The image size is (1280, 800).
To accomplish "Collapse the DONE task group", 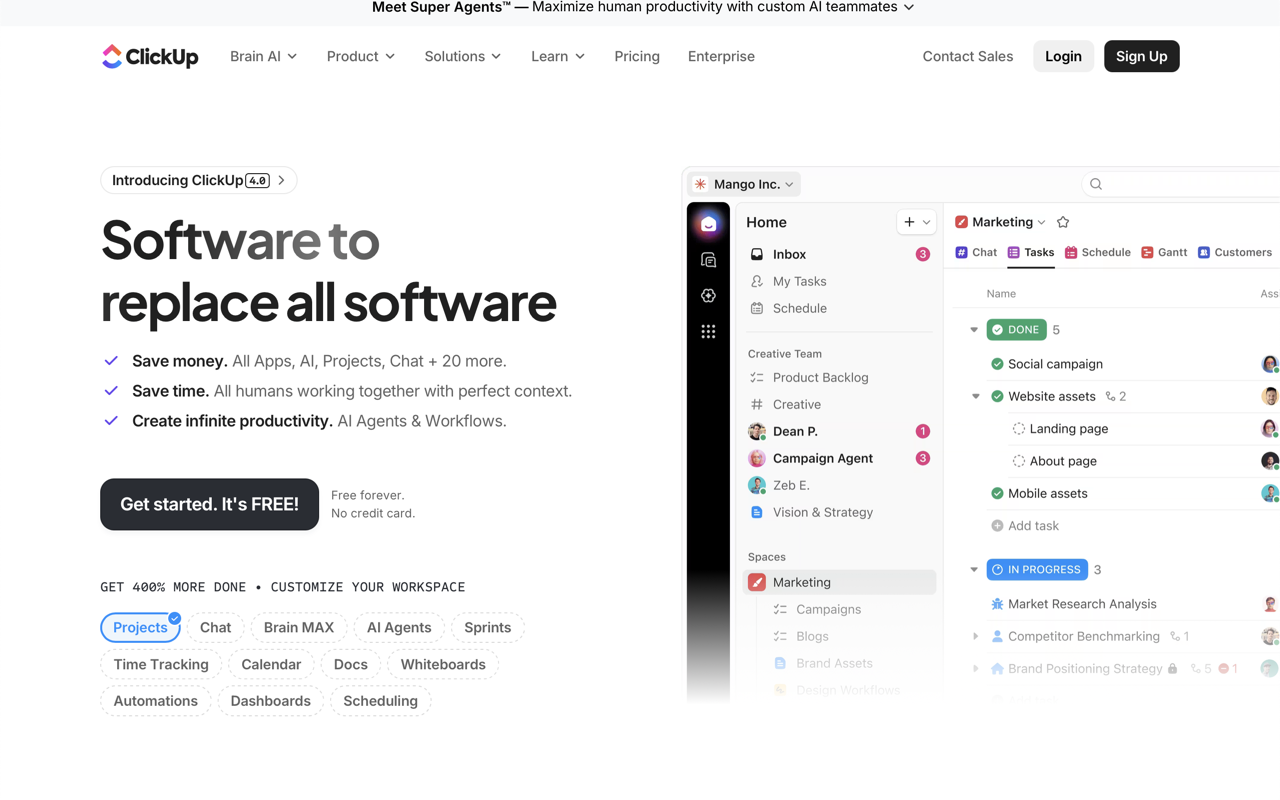I will pyautogui.click(x=974, y=329).
